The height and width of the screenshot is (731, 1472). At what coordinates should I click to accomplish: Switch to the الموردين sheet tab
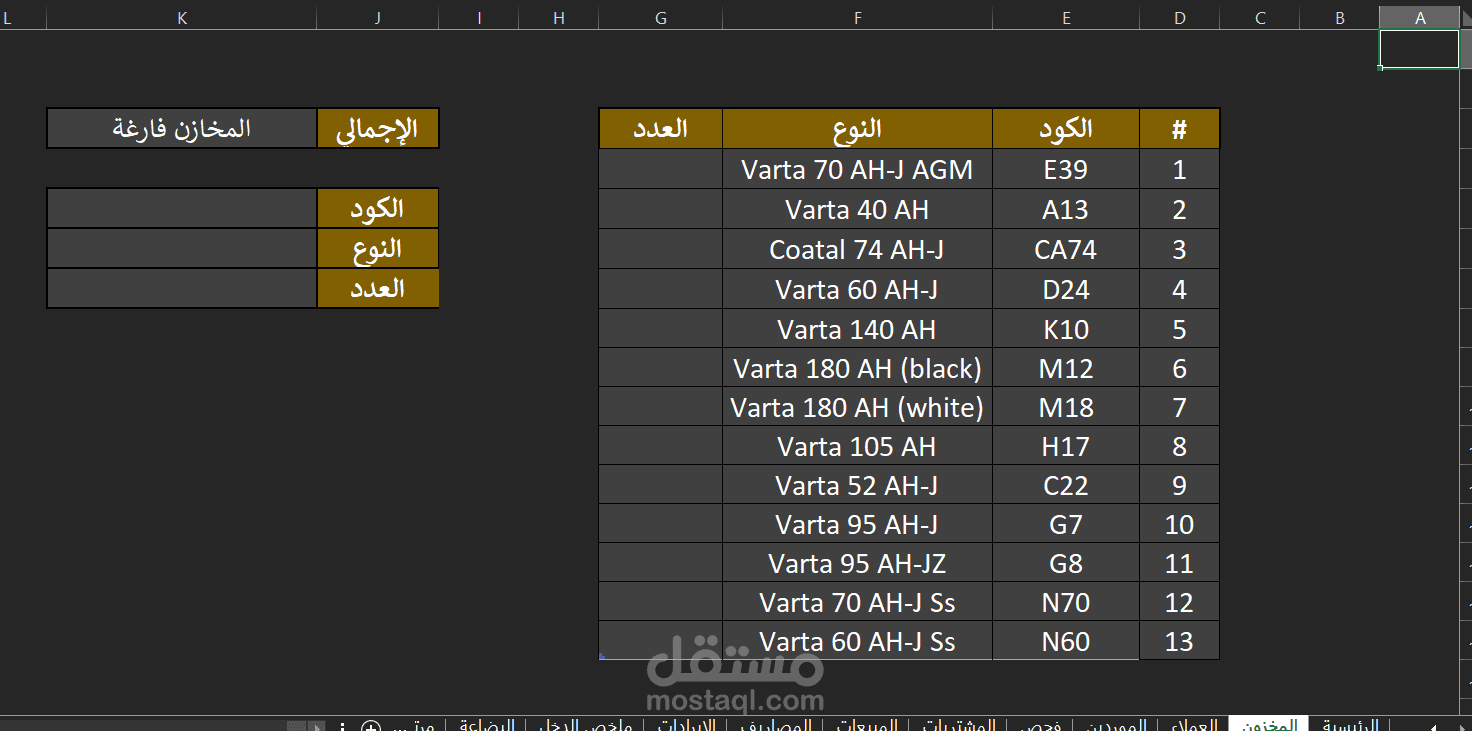pyautogui.click(x=1115, y=726)
